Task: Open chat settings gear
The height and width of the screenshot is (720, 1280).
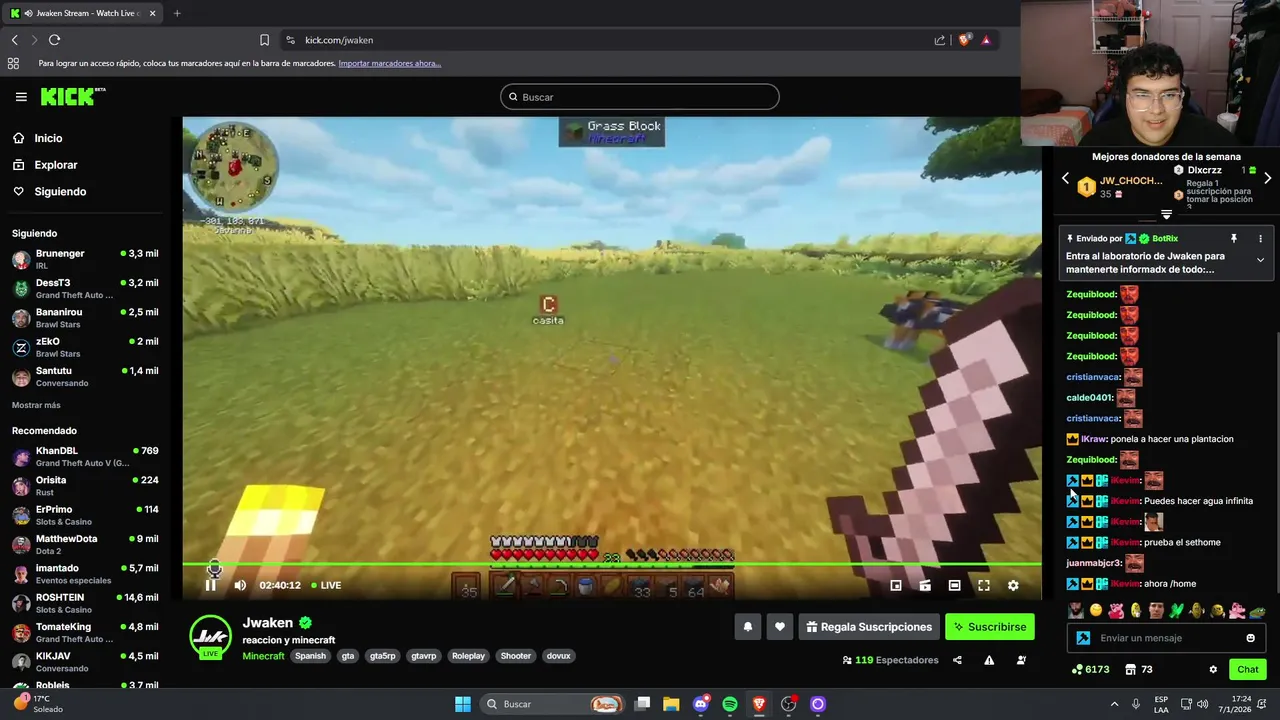Action: click(x=1213, y=670)
